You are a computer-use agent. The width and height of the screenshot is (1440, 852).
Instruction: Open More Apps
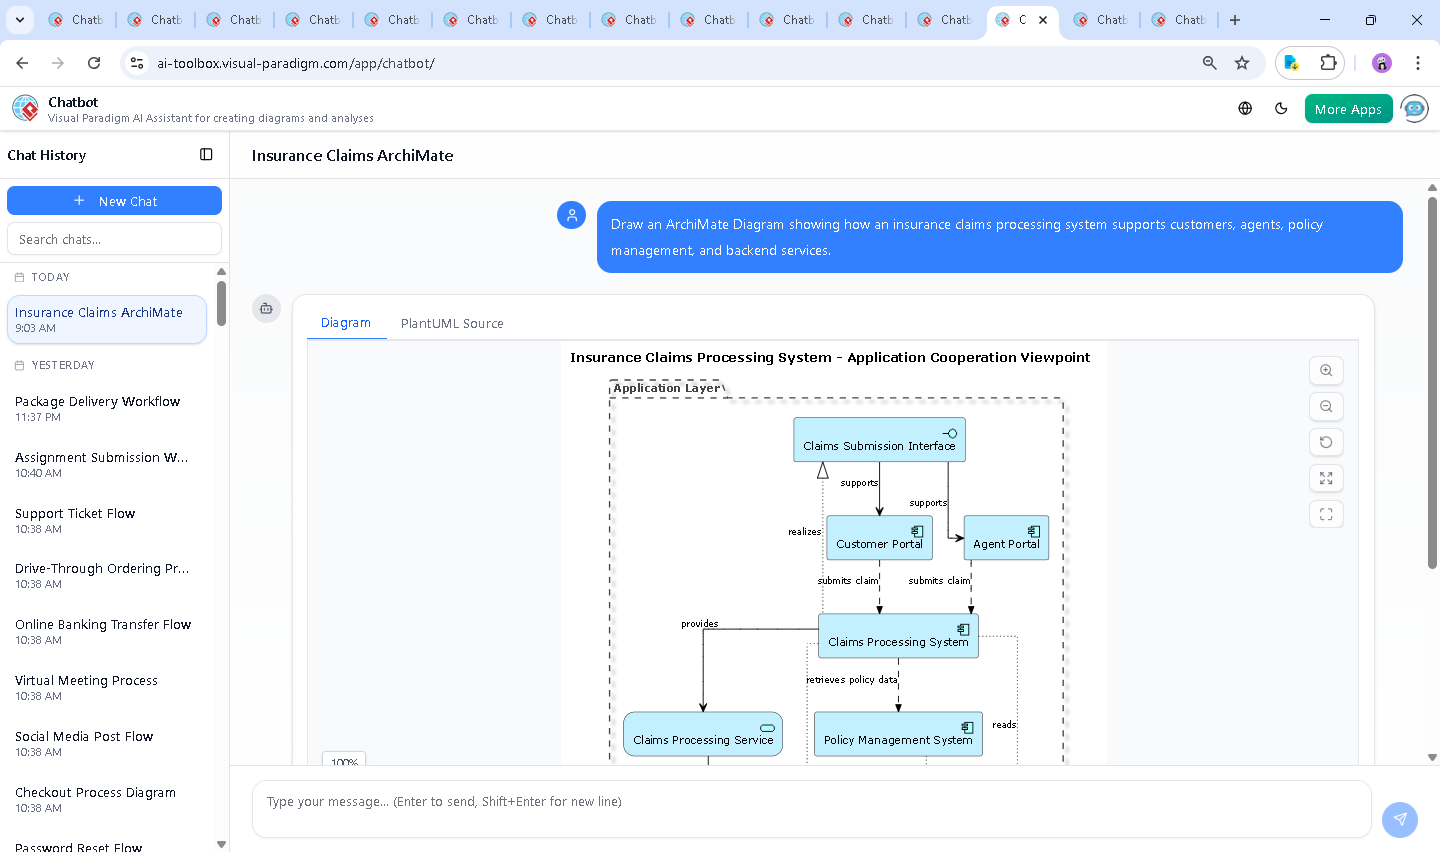pos(1348,108)
